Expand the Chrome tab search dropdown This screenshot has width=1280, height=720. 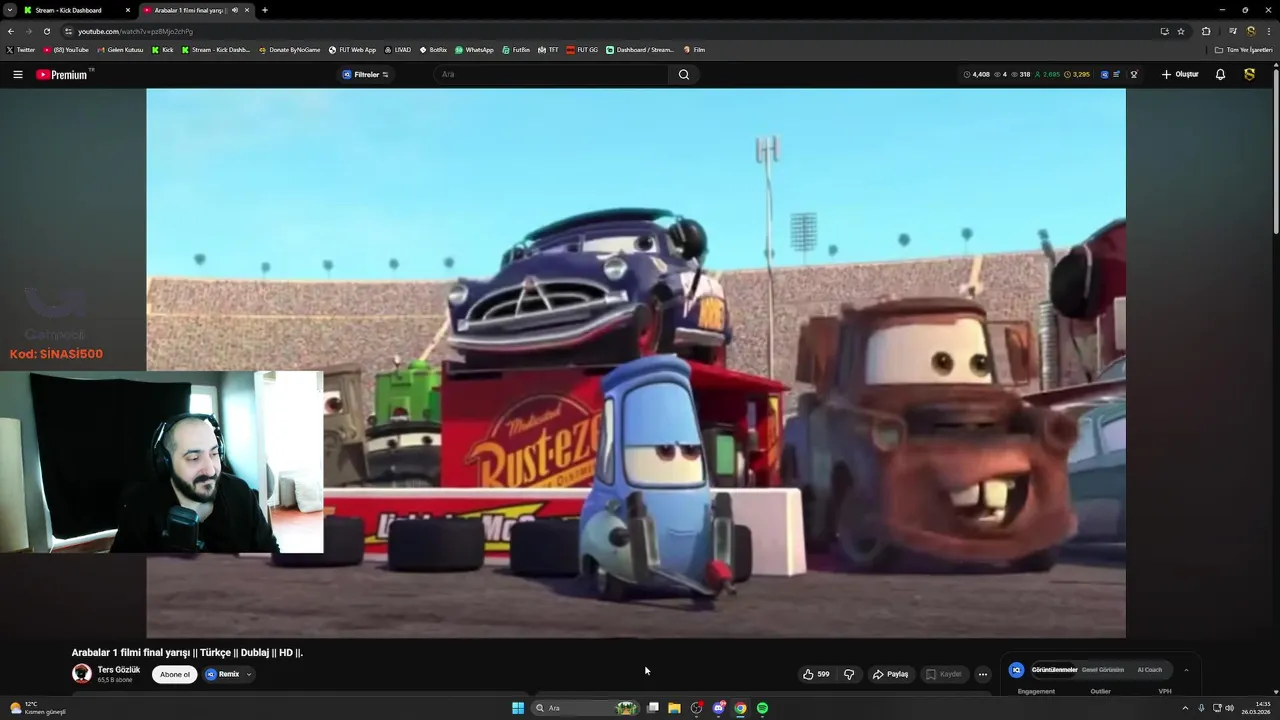[x=9, y=10]
